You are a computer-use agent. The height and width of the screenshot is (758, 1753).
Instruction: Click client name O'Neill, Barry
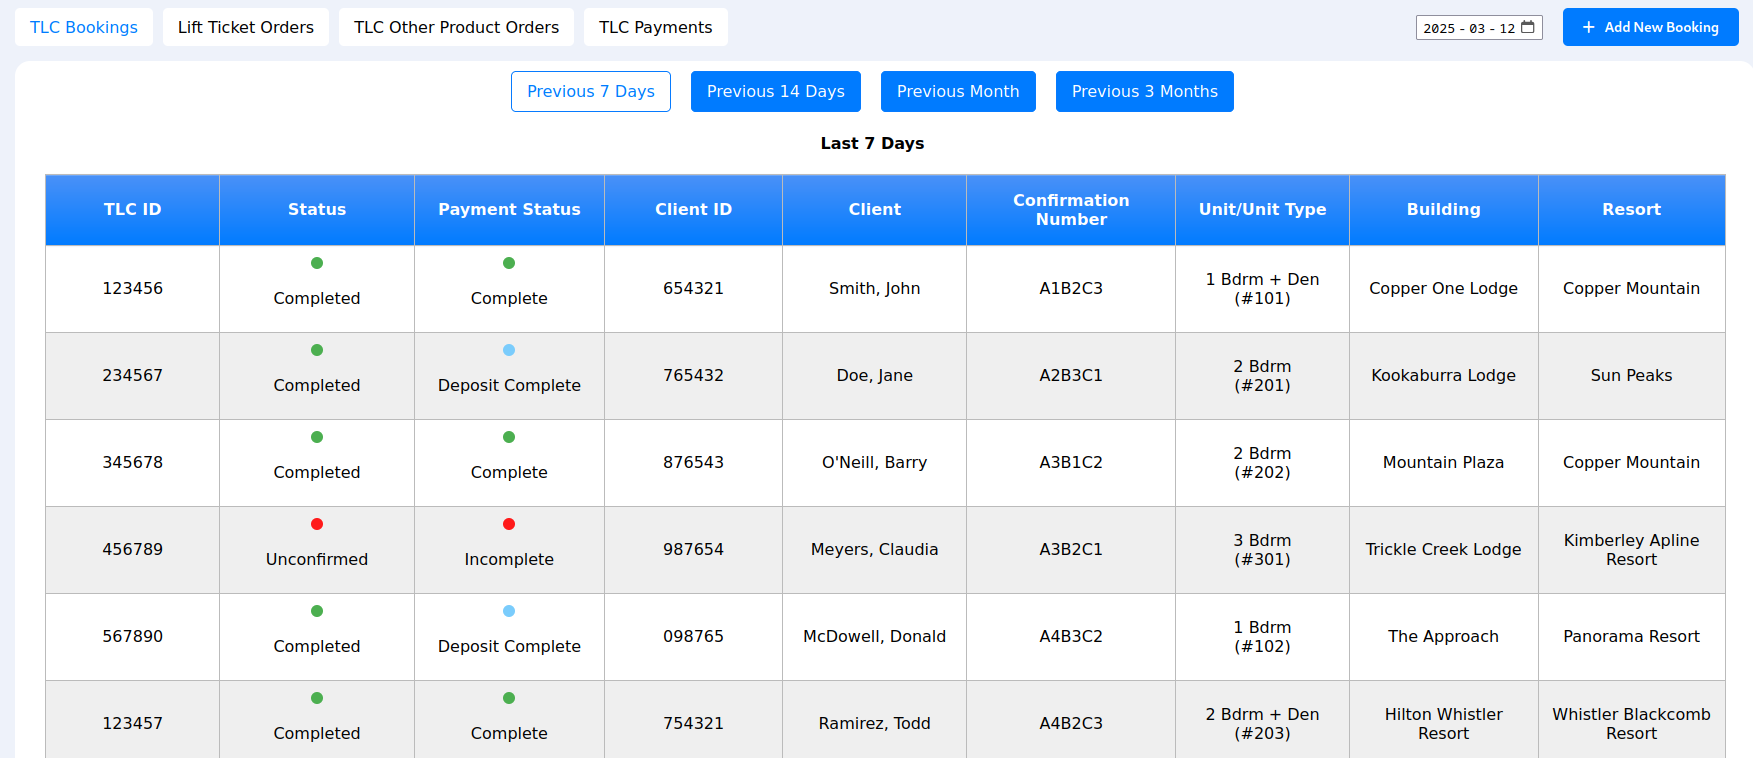(875, 463)
